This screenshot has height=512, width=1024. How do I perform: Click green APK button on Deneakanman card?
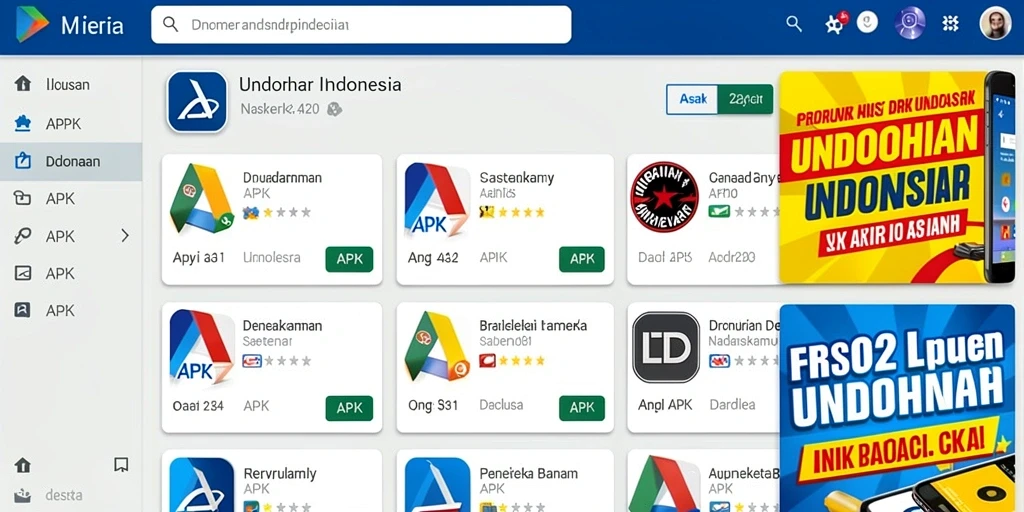[x=349, y=408]
